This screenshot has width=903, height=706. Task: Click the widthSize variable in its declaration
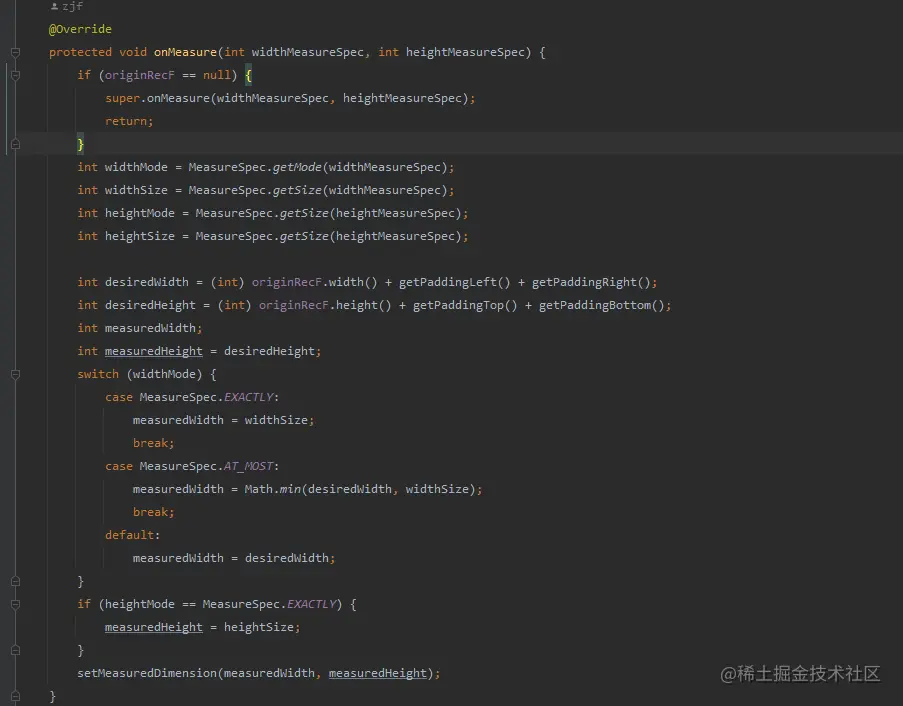pyautogui.click(x=136, y=190)
